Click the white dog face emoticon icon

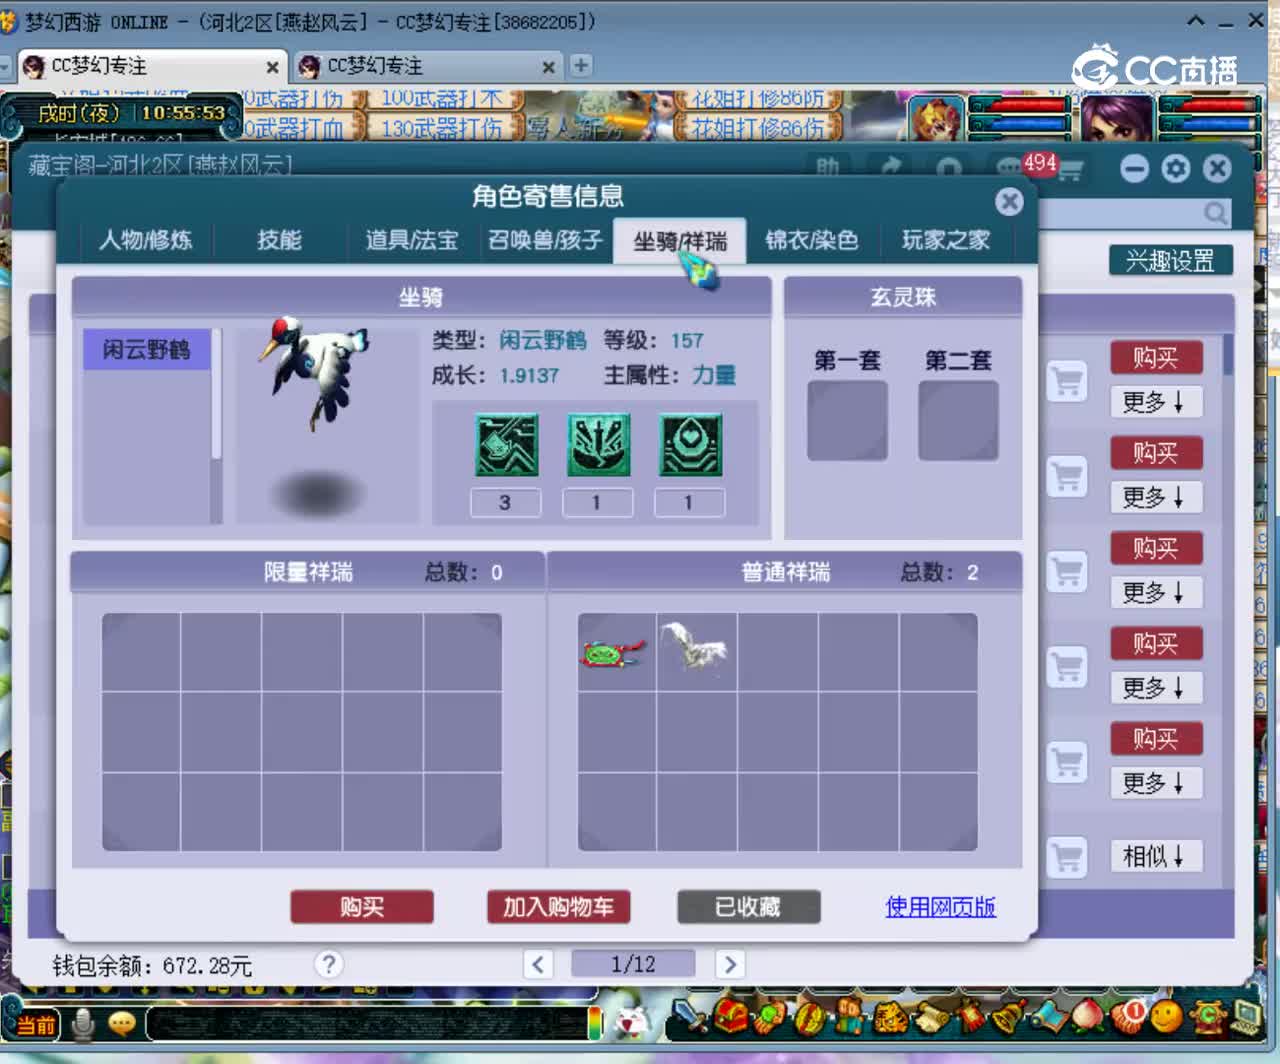click(631, 1022)
